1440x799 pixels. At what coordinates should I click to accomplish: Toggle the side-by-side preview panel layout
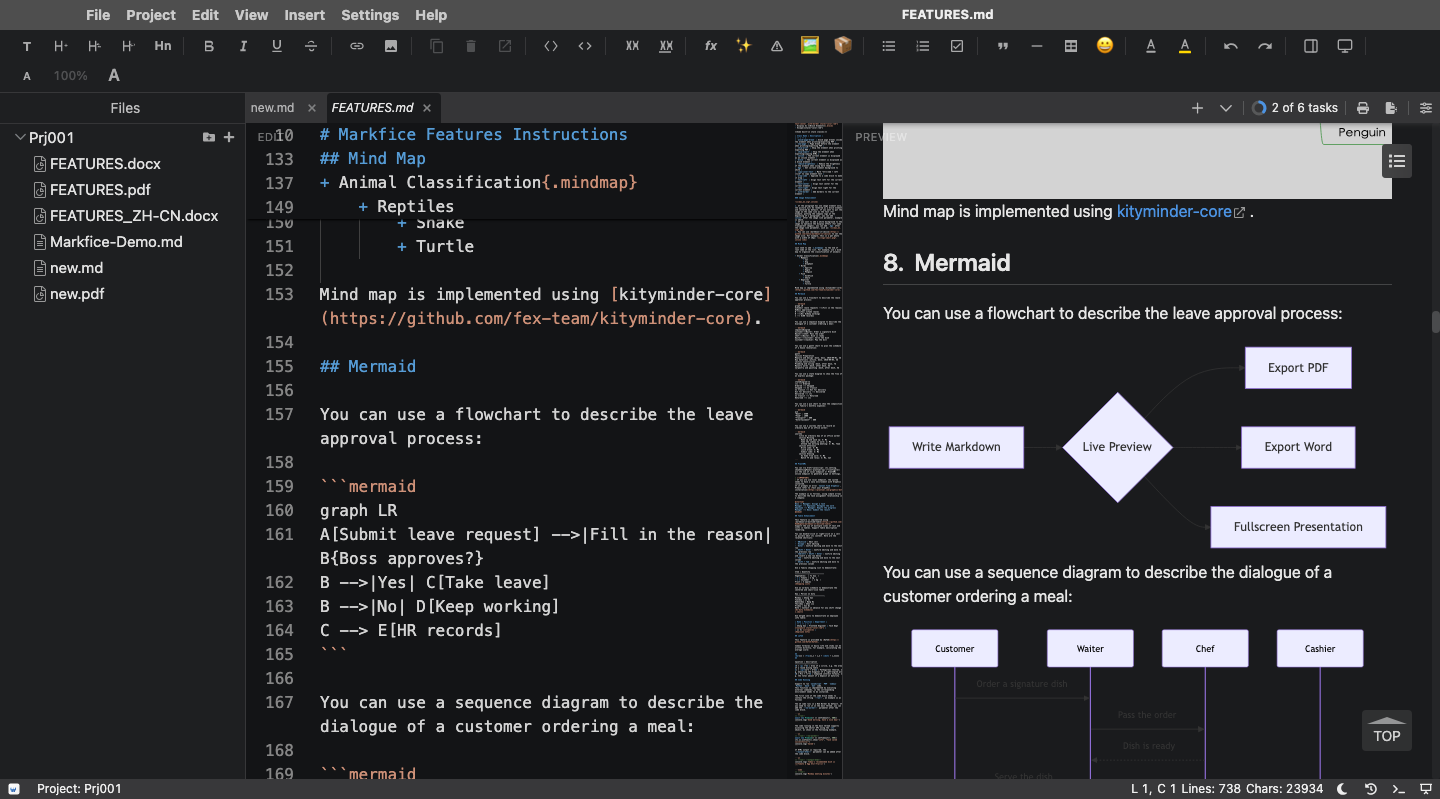[x=1311, y=46]
